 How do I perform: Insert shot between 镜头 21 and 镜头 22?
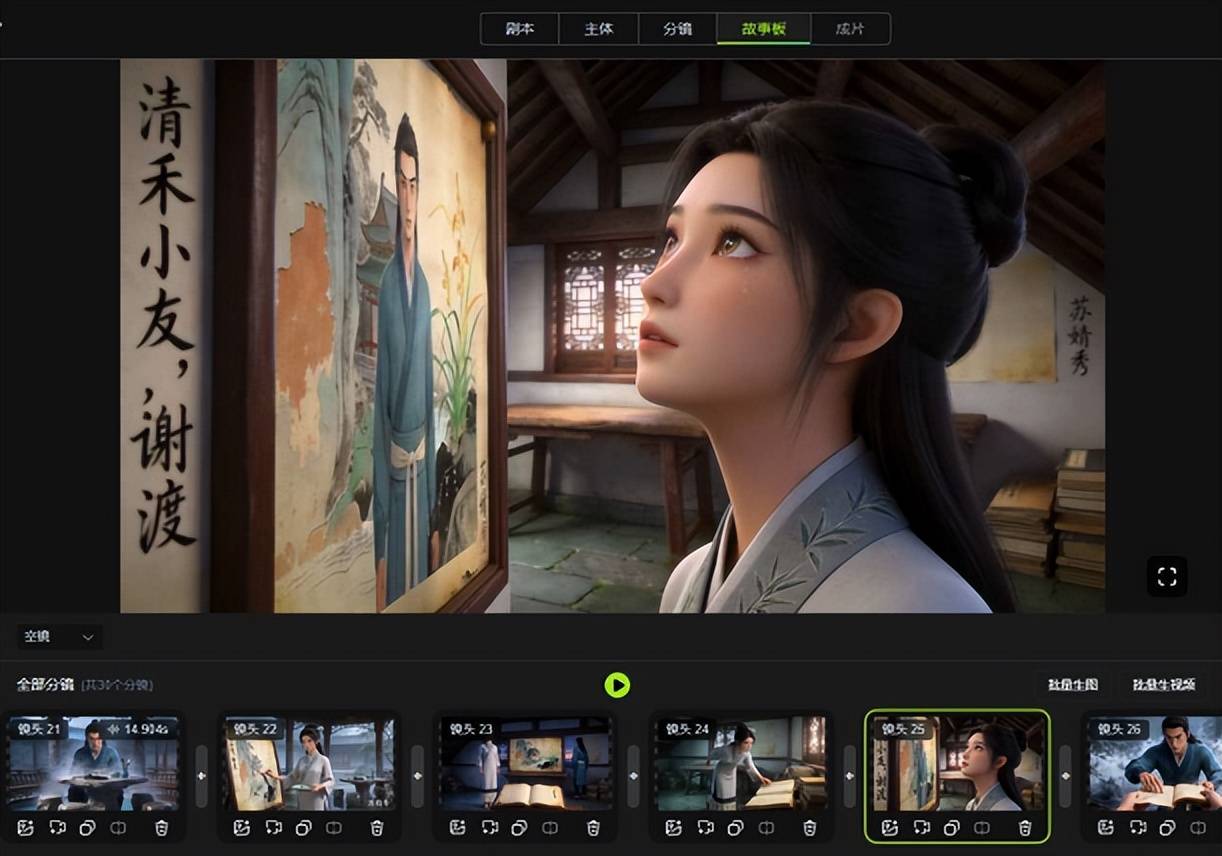[201, 775]
